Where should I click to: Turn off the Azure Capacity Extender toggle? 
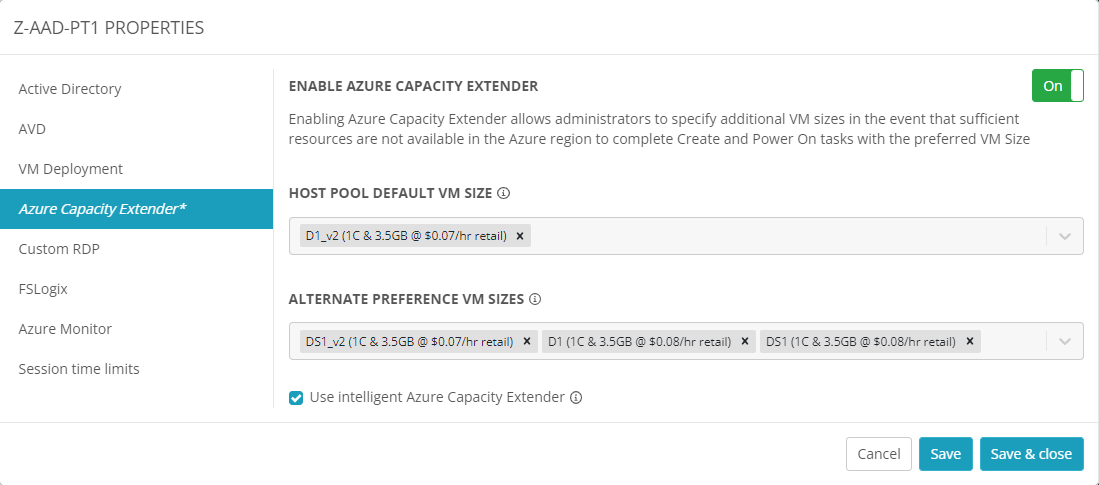(x=1057, y=86)
